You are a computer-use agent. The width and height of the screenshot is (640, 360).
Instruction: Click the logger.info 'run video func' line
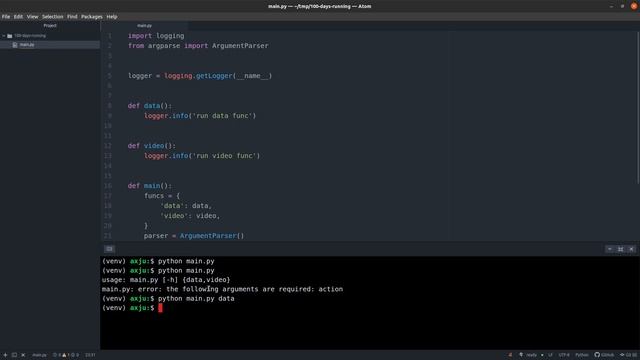click(x=202, y=156)
